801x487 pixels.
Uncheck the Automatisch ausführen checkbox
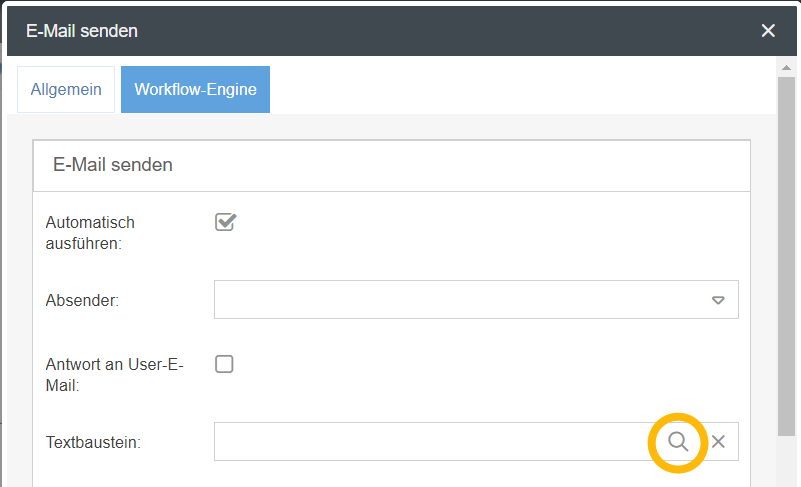pos(225,222)
